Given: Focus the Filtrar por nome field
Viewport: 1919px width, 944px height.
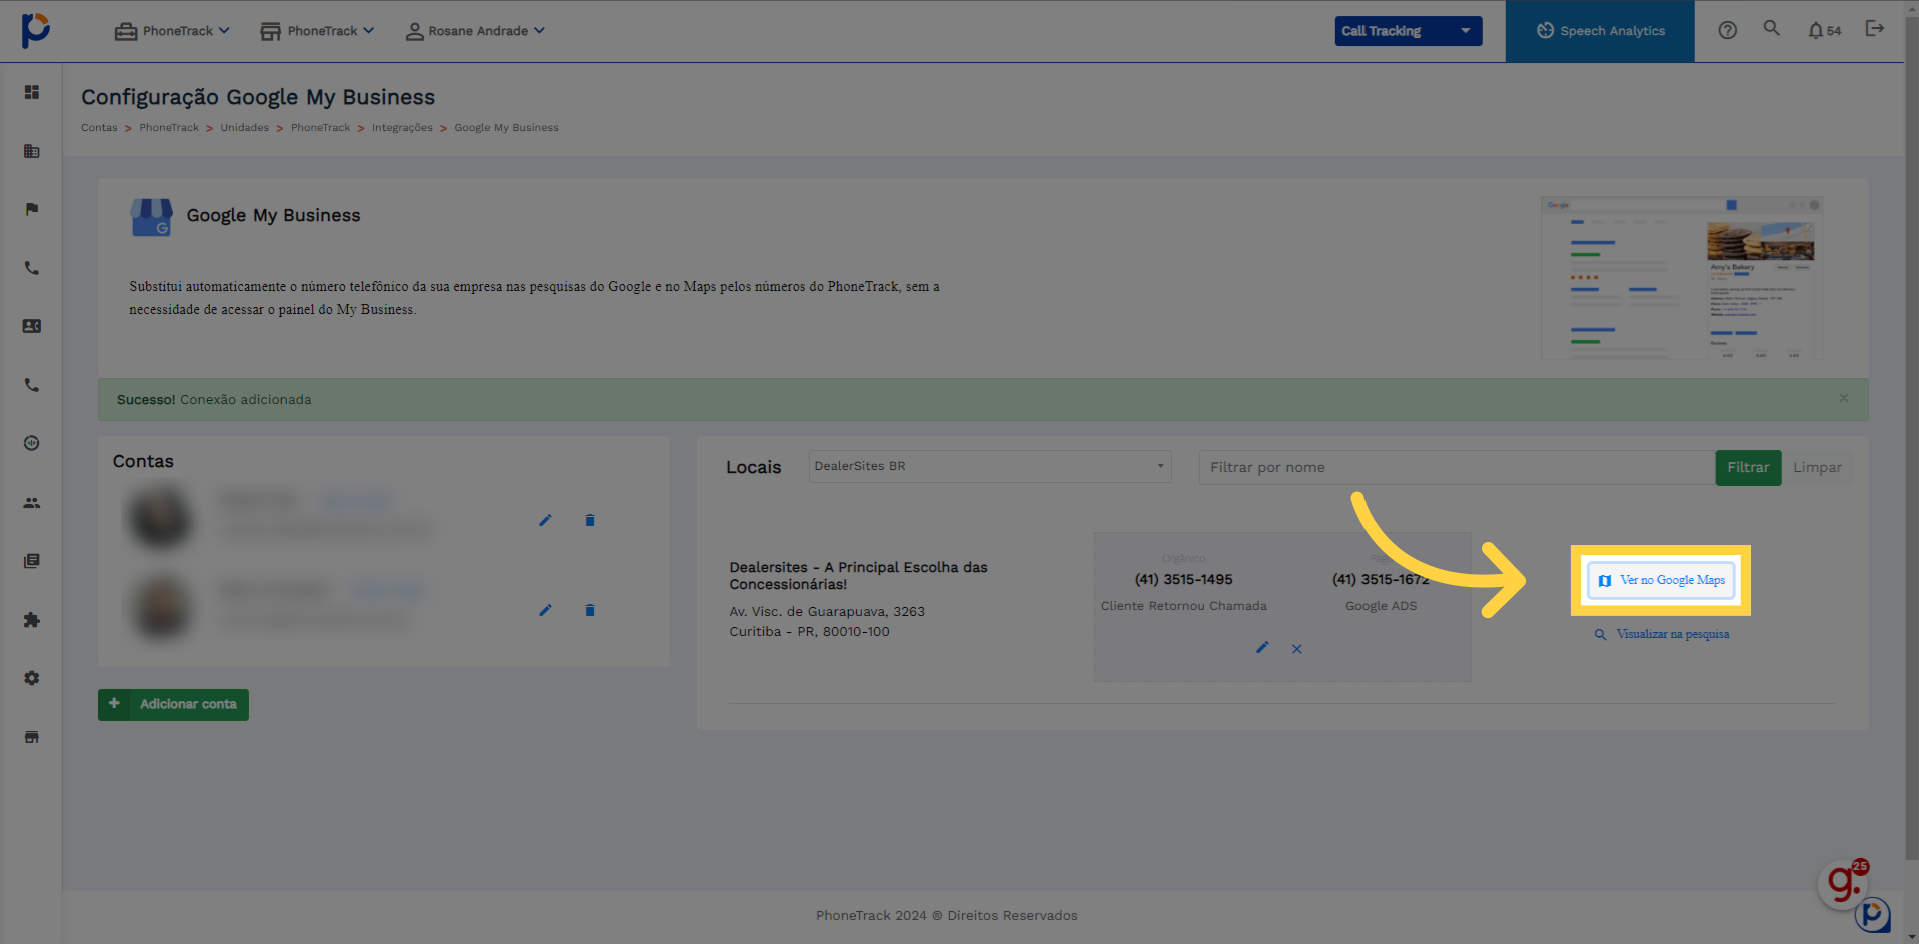Looking at the screenshot, I should [x=1456, y=467].
